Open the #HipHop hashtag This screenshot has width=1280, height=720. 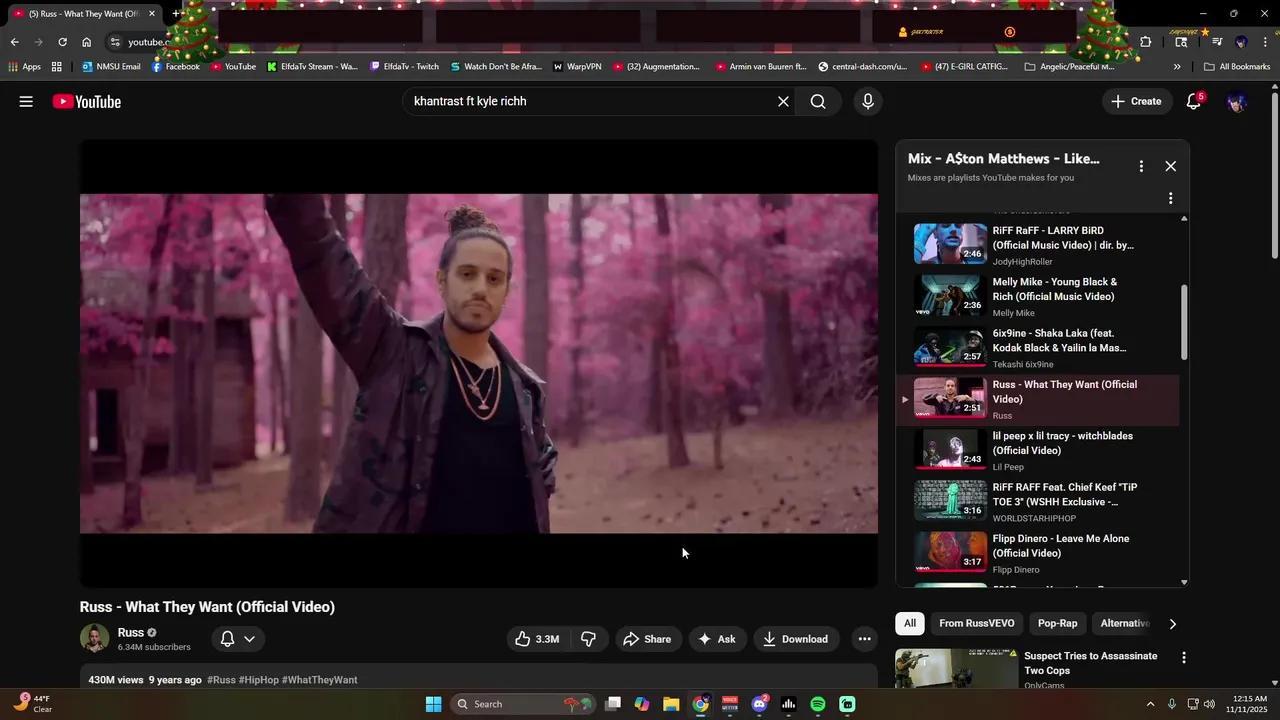(259, 680)
